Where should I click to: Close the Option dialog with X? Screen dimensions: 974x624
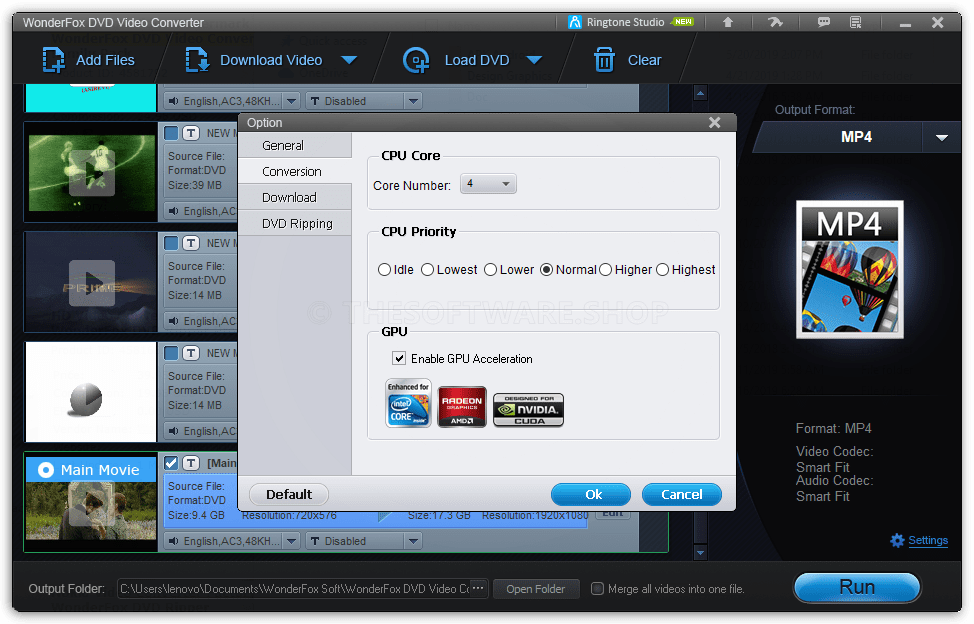tap(714, 123)
